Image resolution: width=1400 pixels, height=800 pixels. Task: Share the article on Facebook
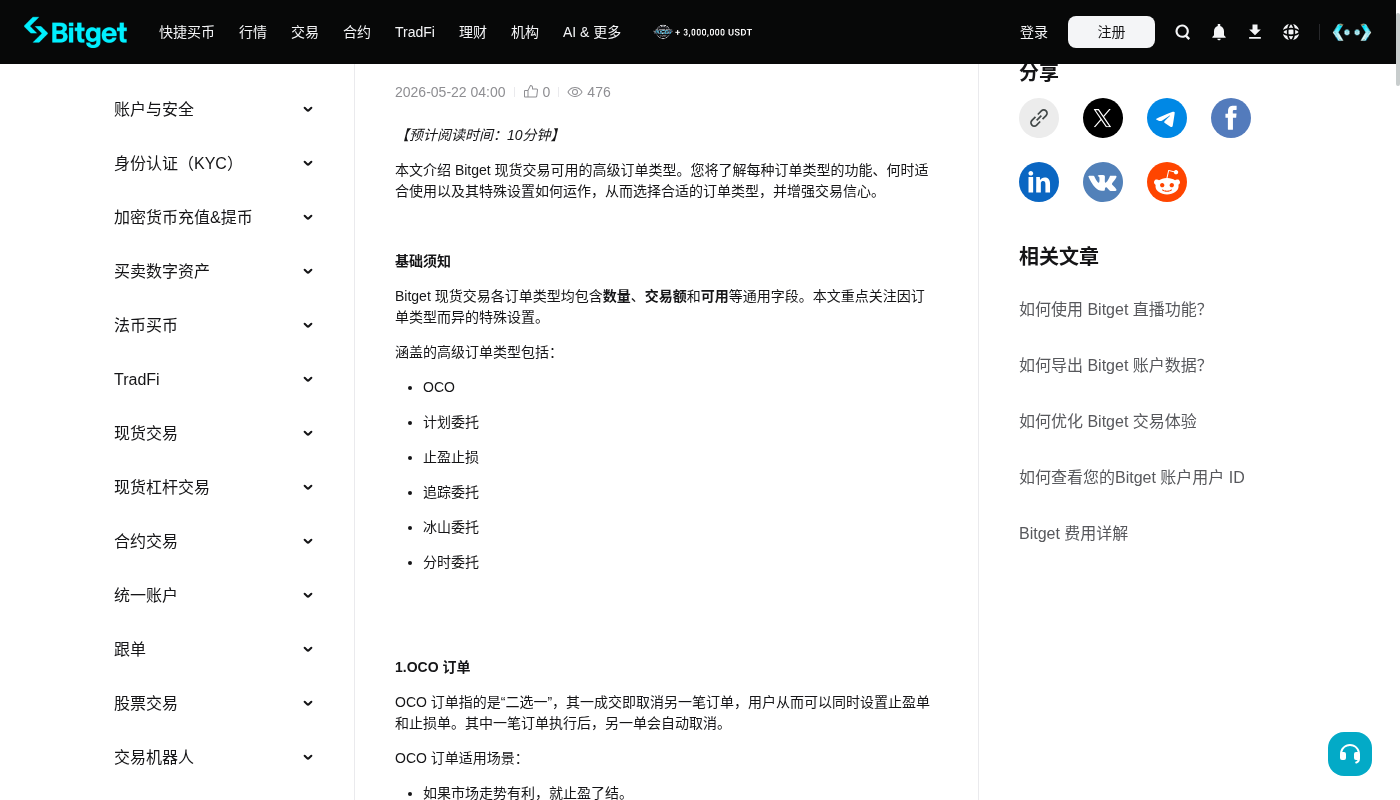click(1231, 118)
